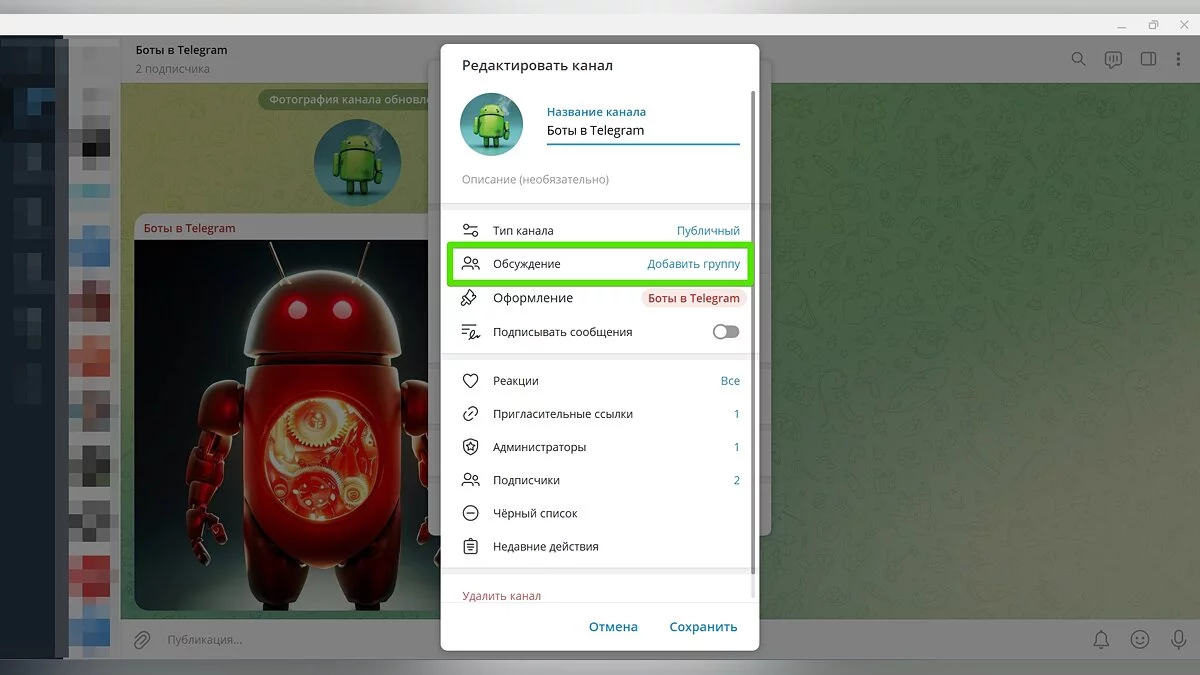Click the post author name Боты в Telegram
The height and width of the screenshot is (675, 1200).
190,228
